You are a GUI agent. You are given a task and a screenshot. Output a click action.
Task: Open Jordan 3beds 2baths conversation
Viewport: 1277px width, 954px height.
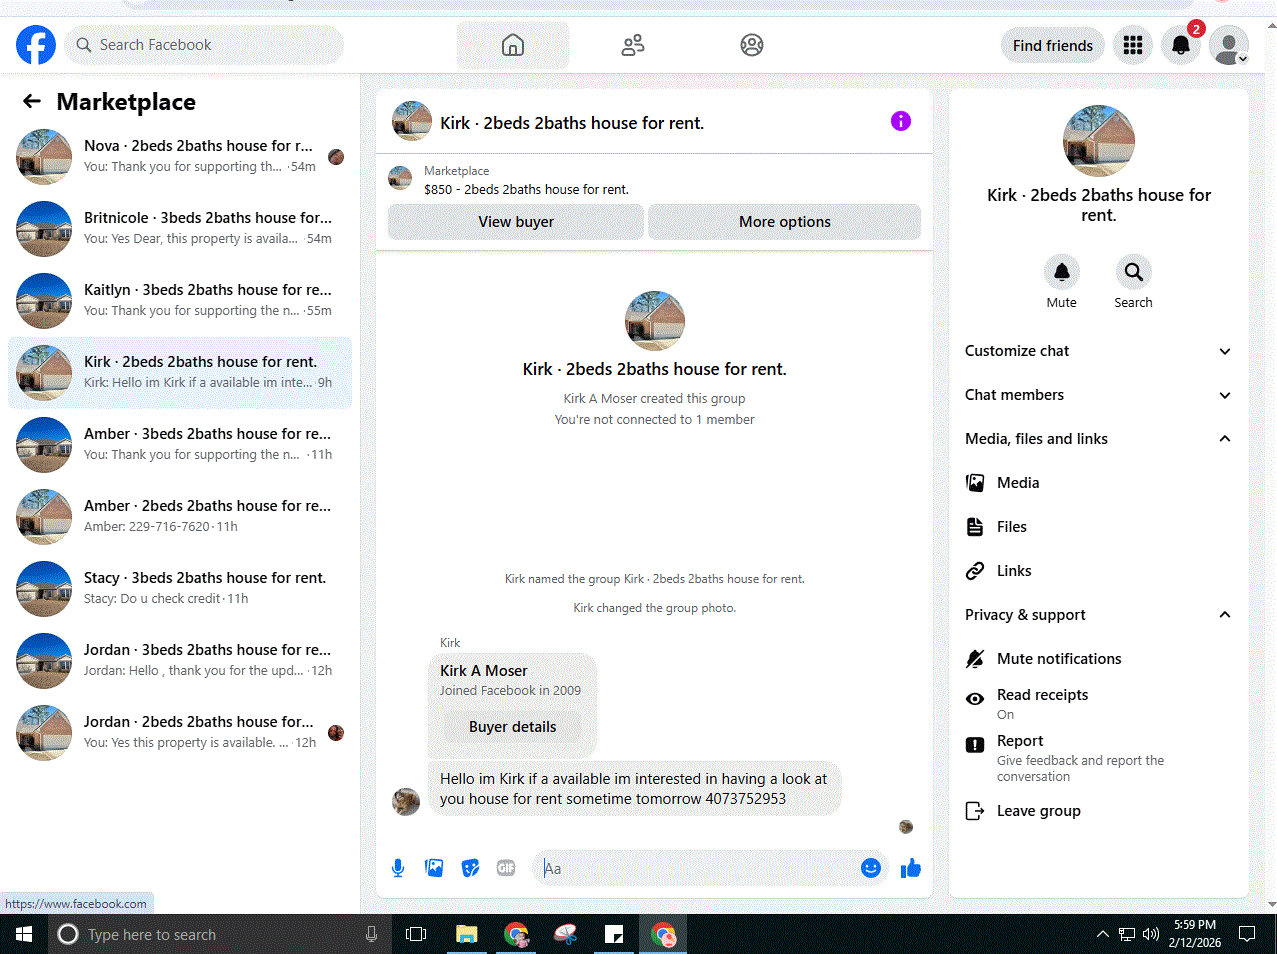(x=180, y=660)
